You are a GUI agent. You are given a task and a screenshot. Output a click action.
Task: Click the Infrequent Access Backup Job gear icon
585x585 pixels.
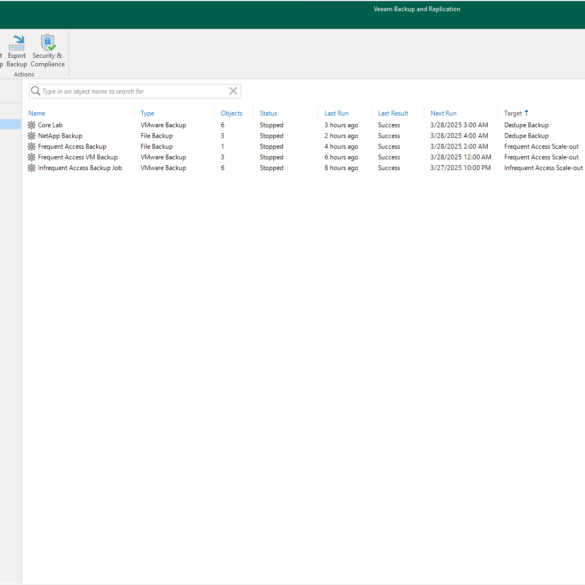(x=32, y=168)
